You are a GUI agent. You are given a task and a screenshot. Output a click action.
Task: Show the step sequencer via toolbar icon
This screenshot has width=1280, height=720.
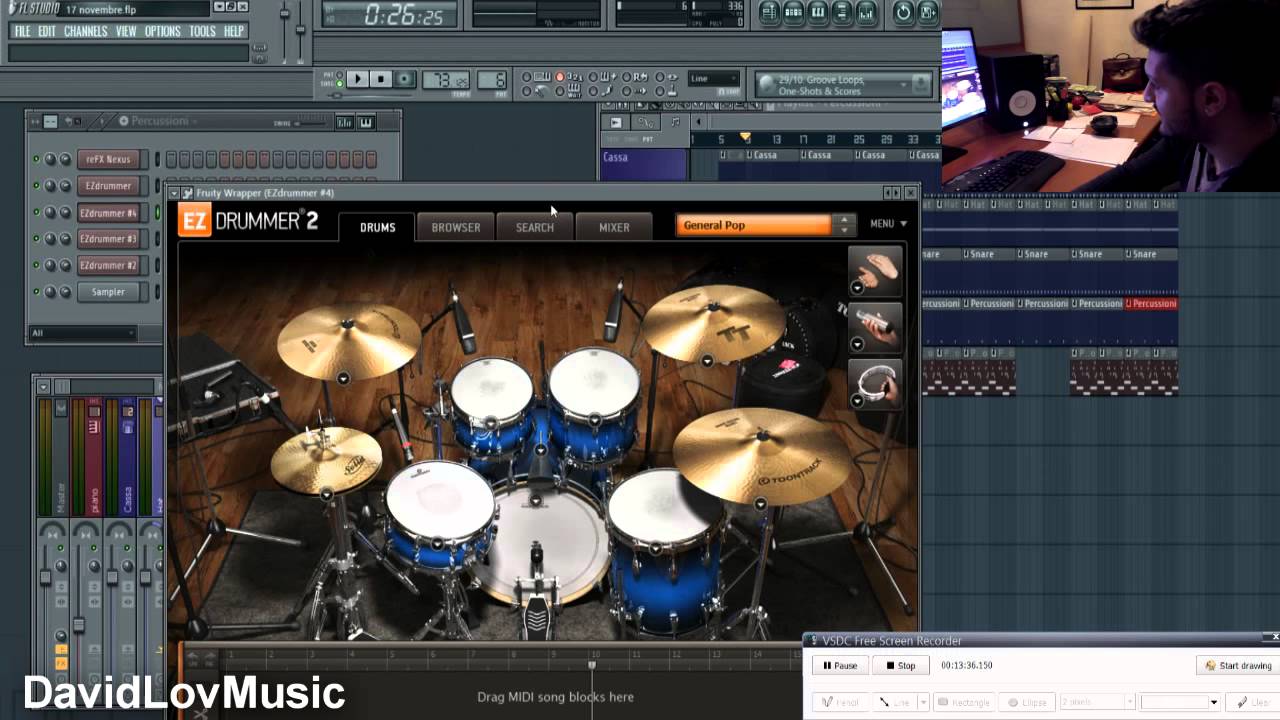(x=793, y=12)
